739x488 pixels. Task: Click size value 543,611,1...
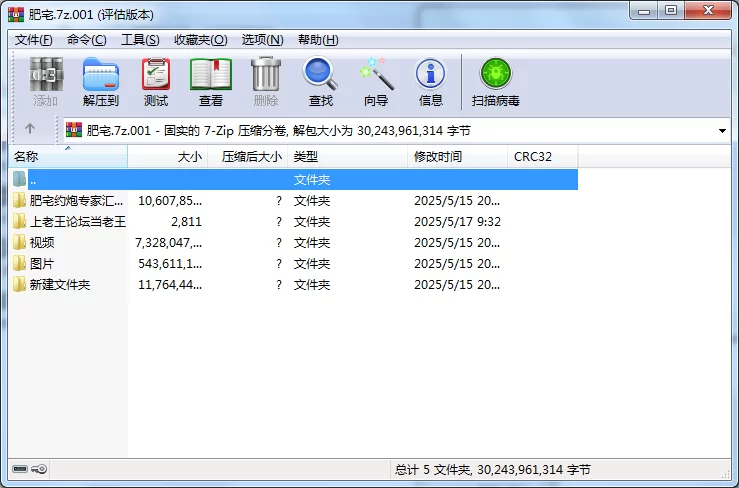point(170,263)
